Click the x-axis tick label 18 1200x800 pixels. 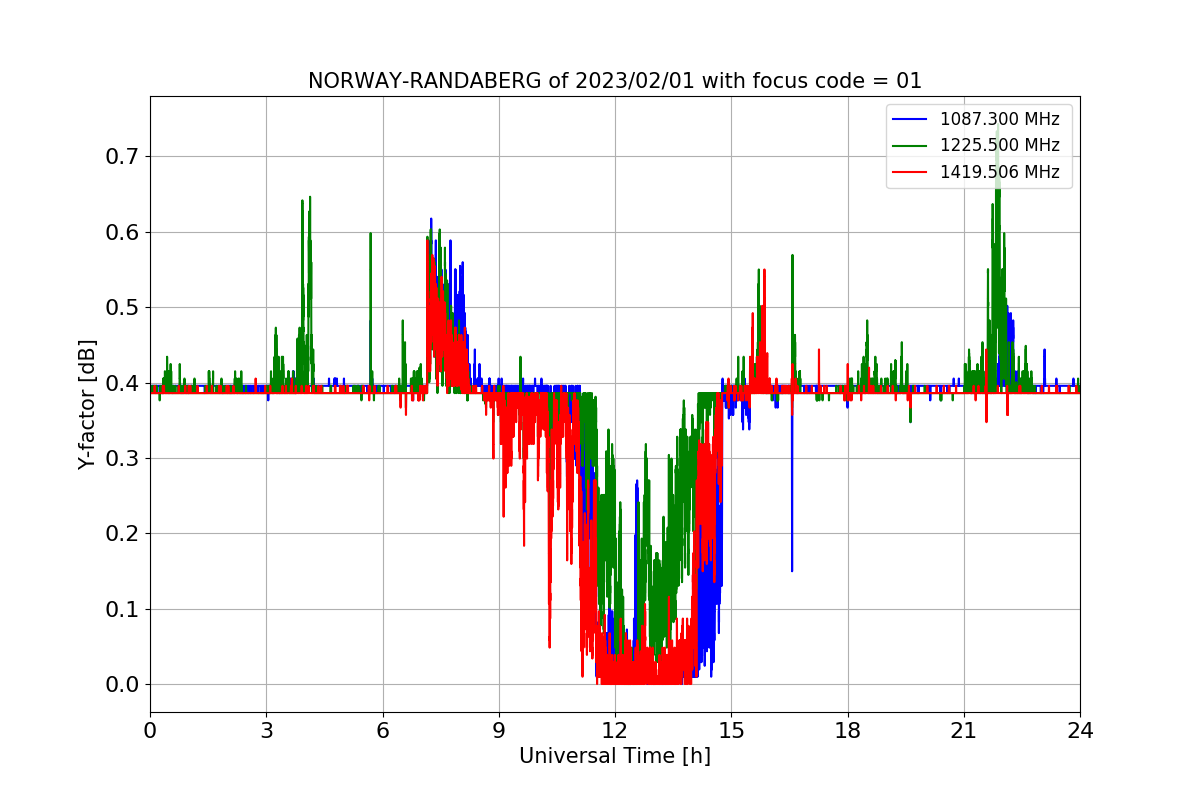(x=848, y=731)
